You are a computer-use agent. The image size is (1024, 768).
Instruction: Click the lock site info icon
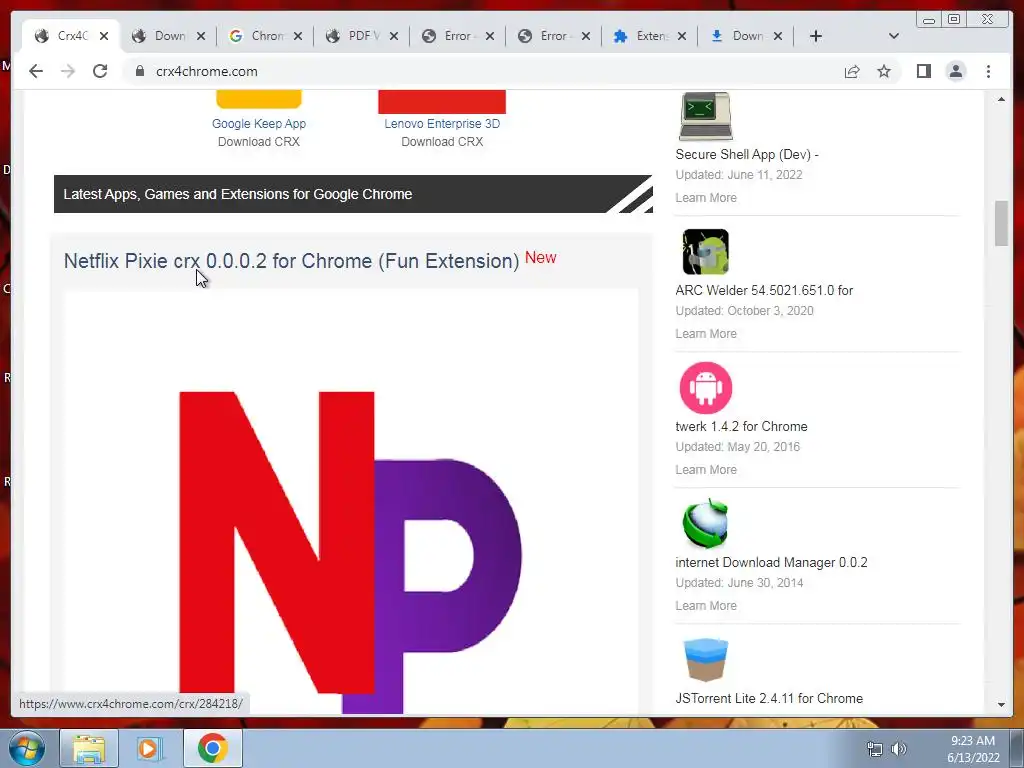pos(140,71)
